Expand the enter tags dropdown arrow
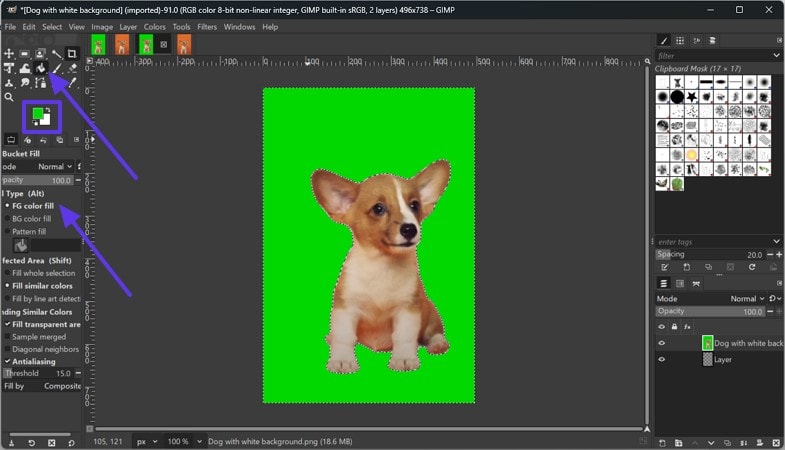This screenshot has width=785, height=450. (776, 242)
